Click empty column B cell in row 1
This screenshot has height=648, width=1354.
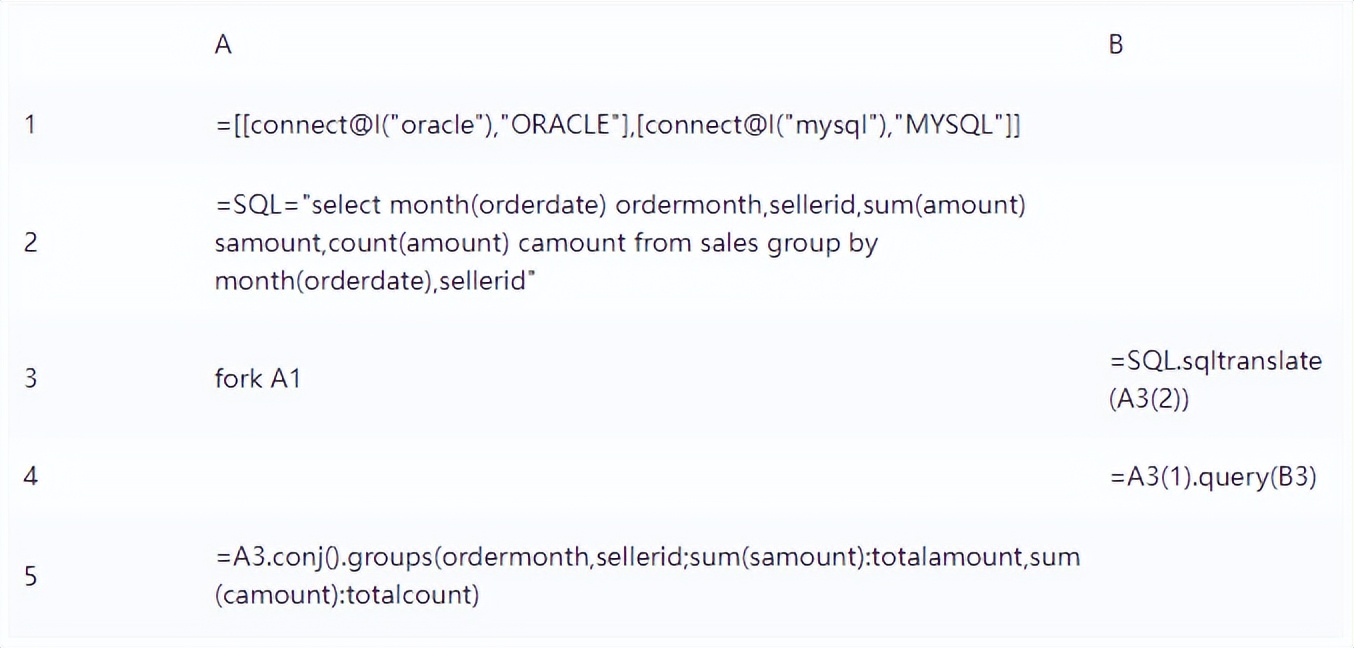(x=1220, y=127)
